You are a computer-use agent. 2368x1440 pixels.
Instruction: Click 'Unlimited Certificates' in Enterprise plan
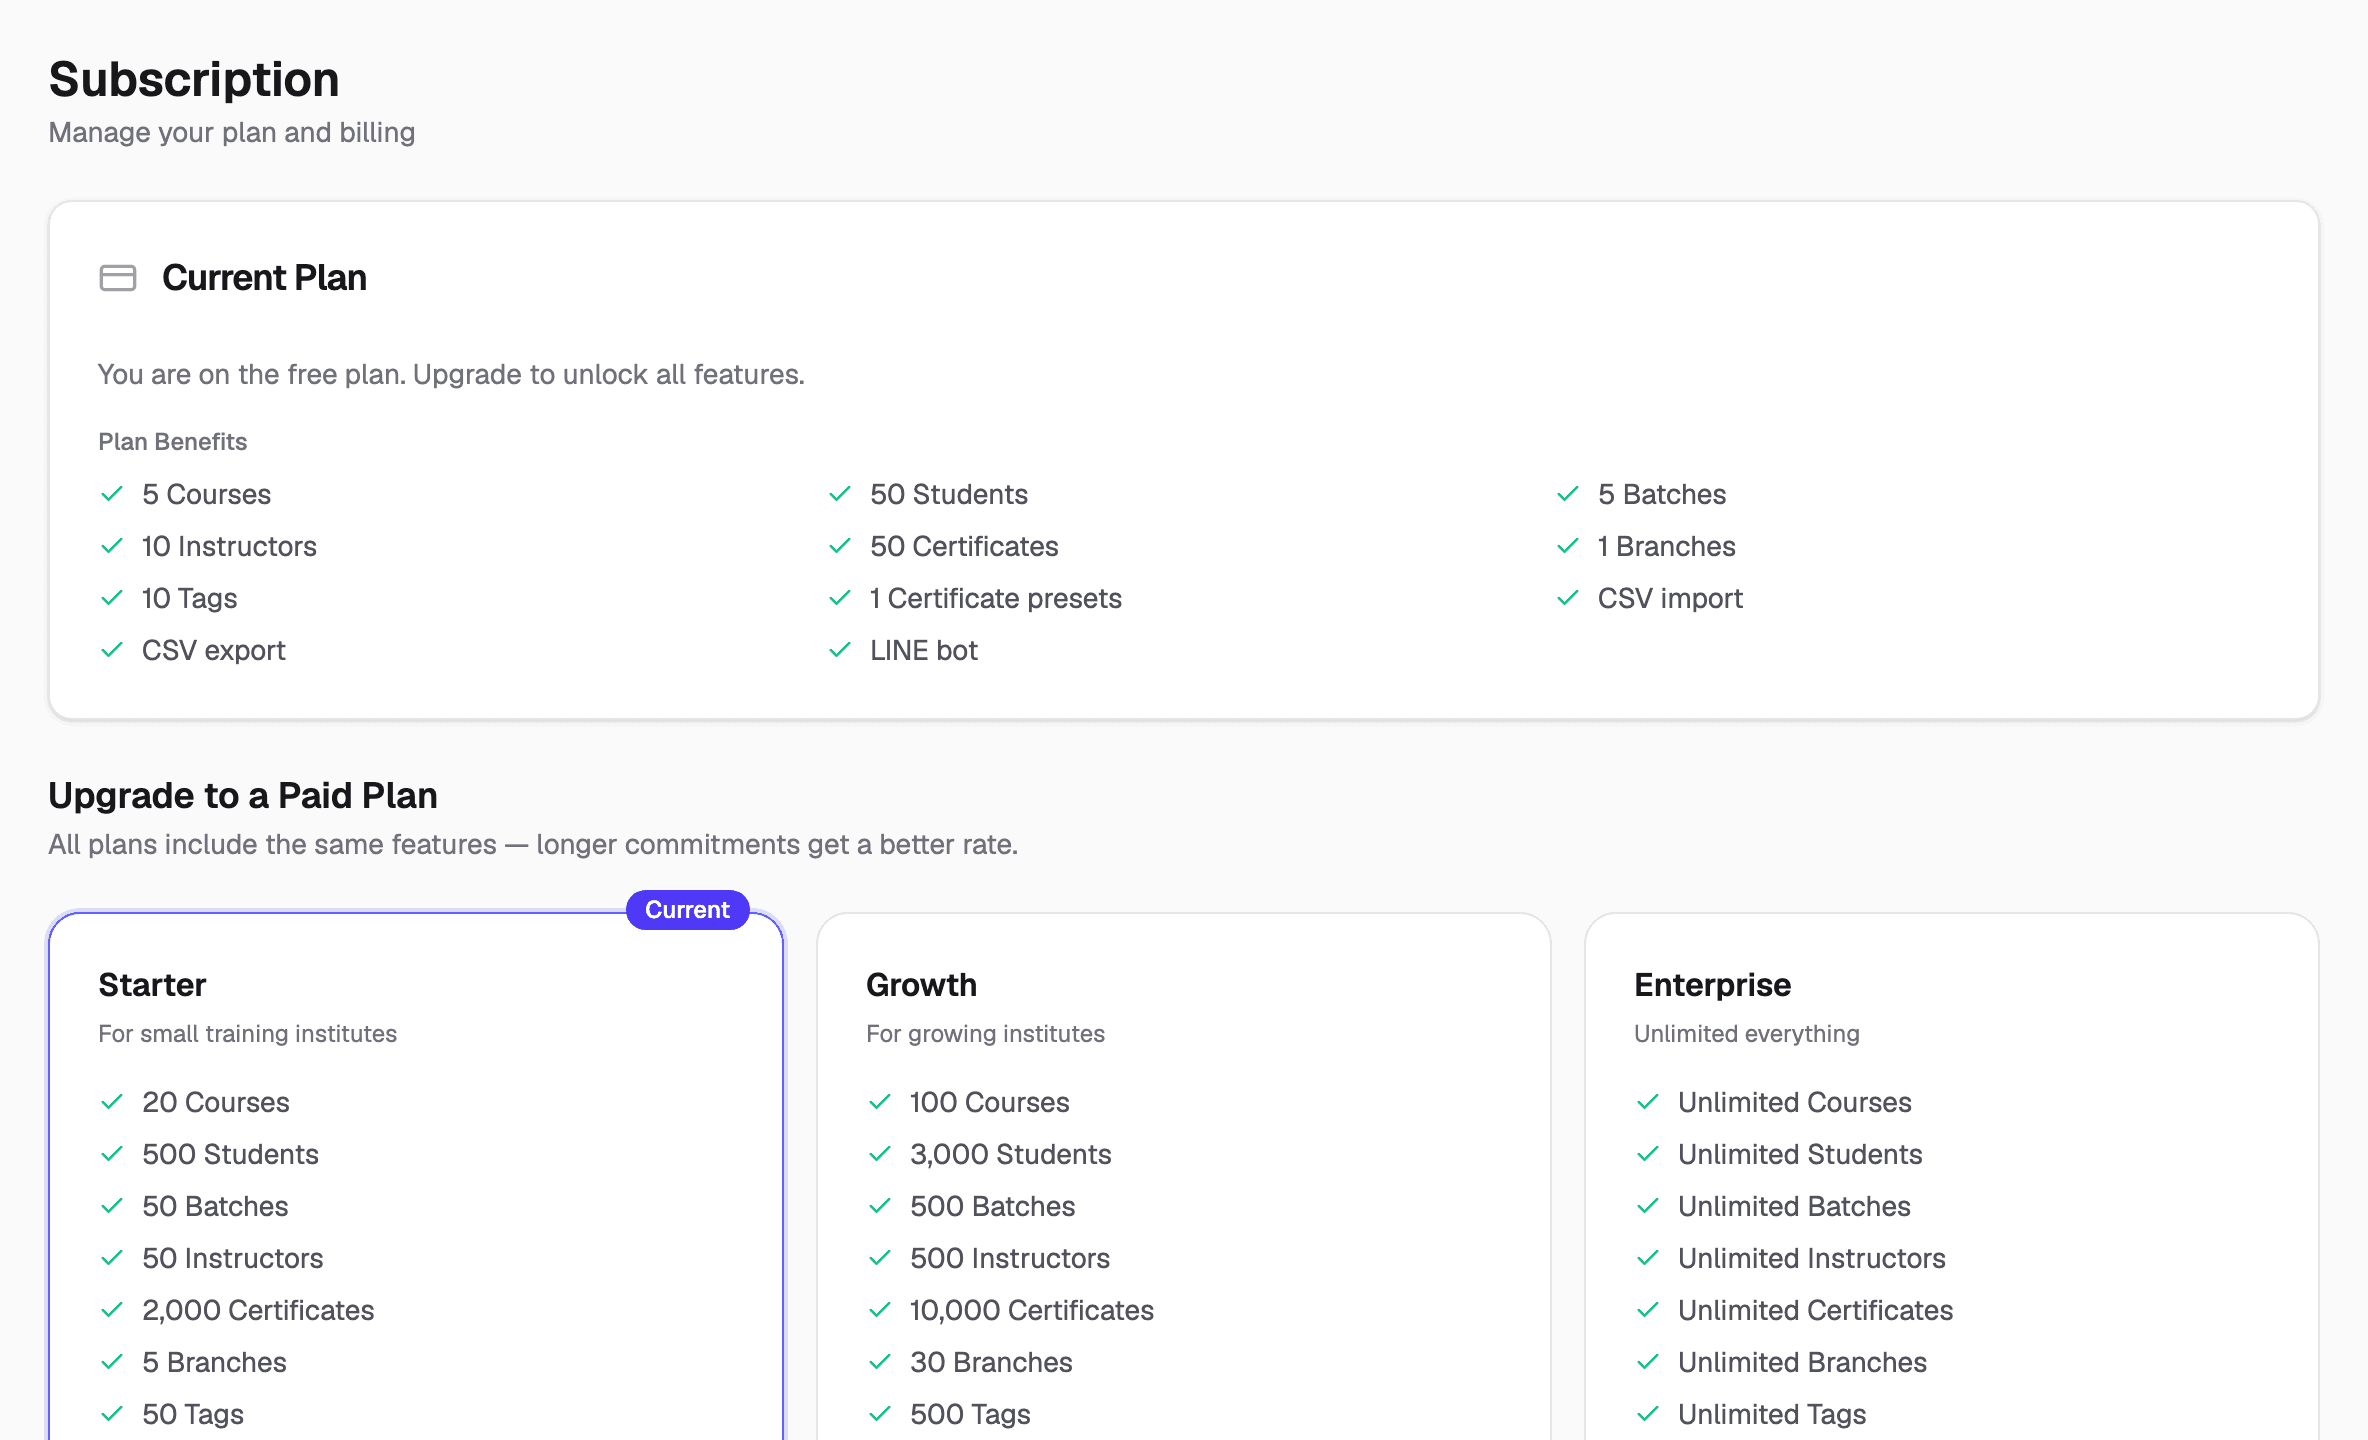(x=1815, y=1310)
